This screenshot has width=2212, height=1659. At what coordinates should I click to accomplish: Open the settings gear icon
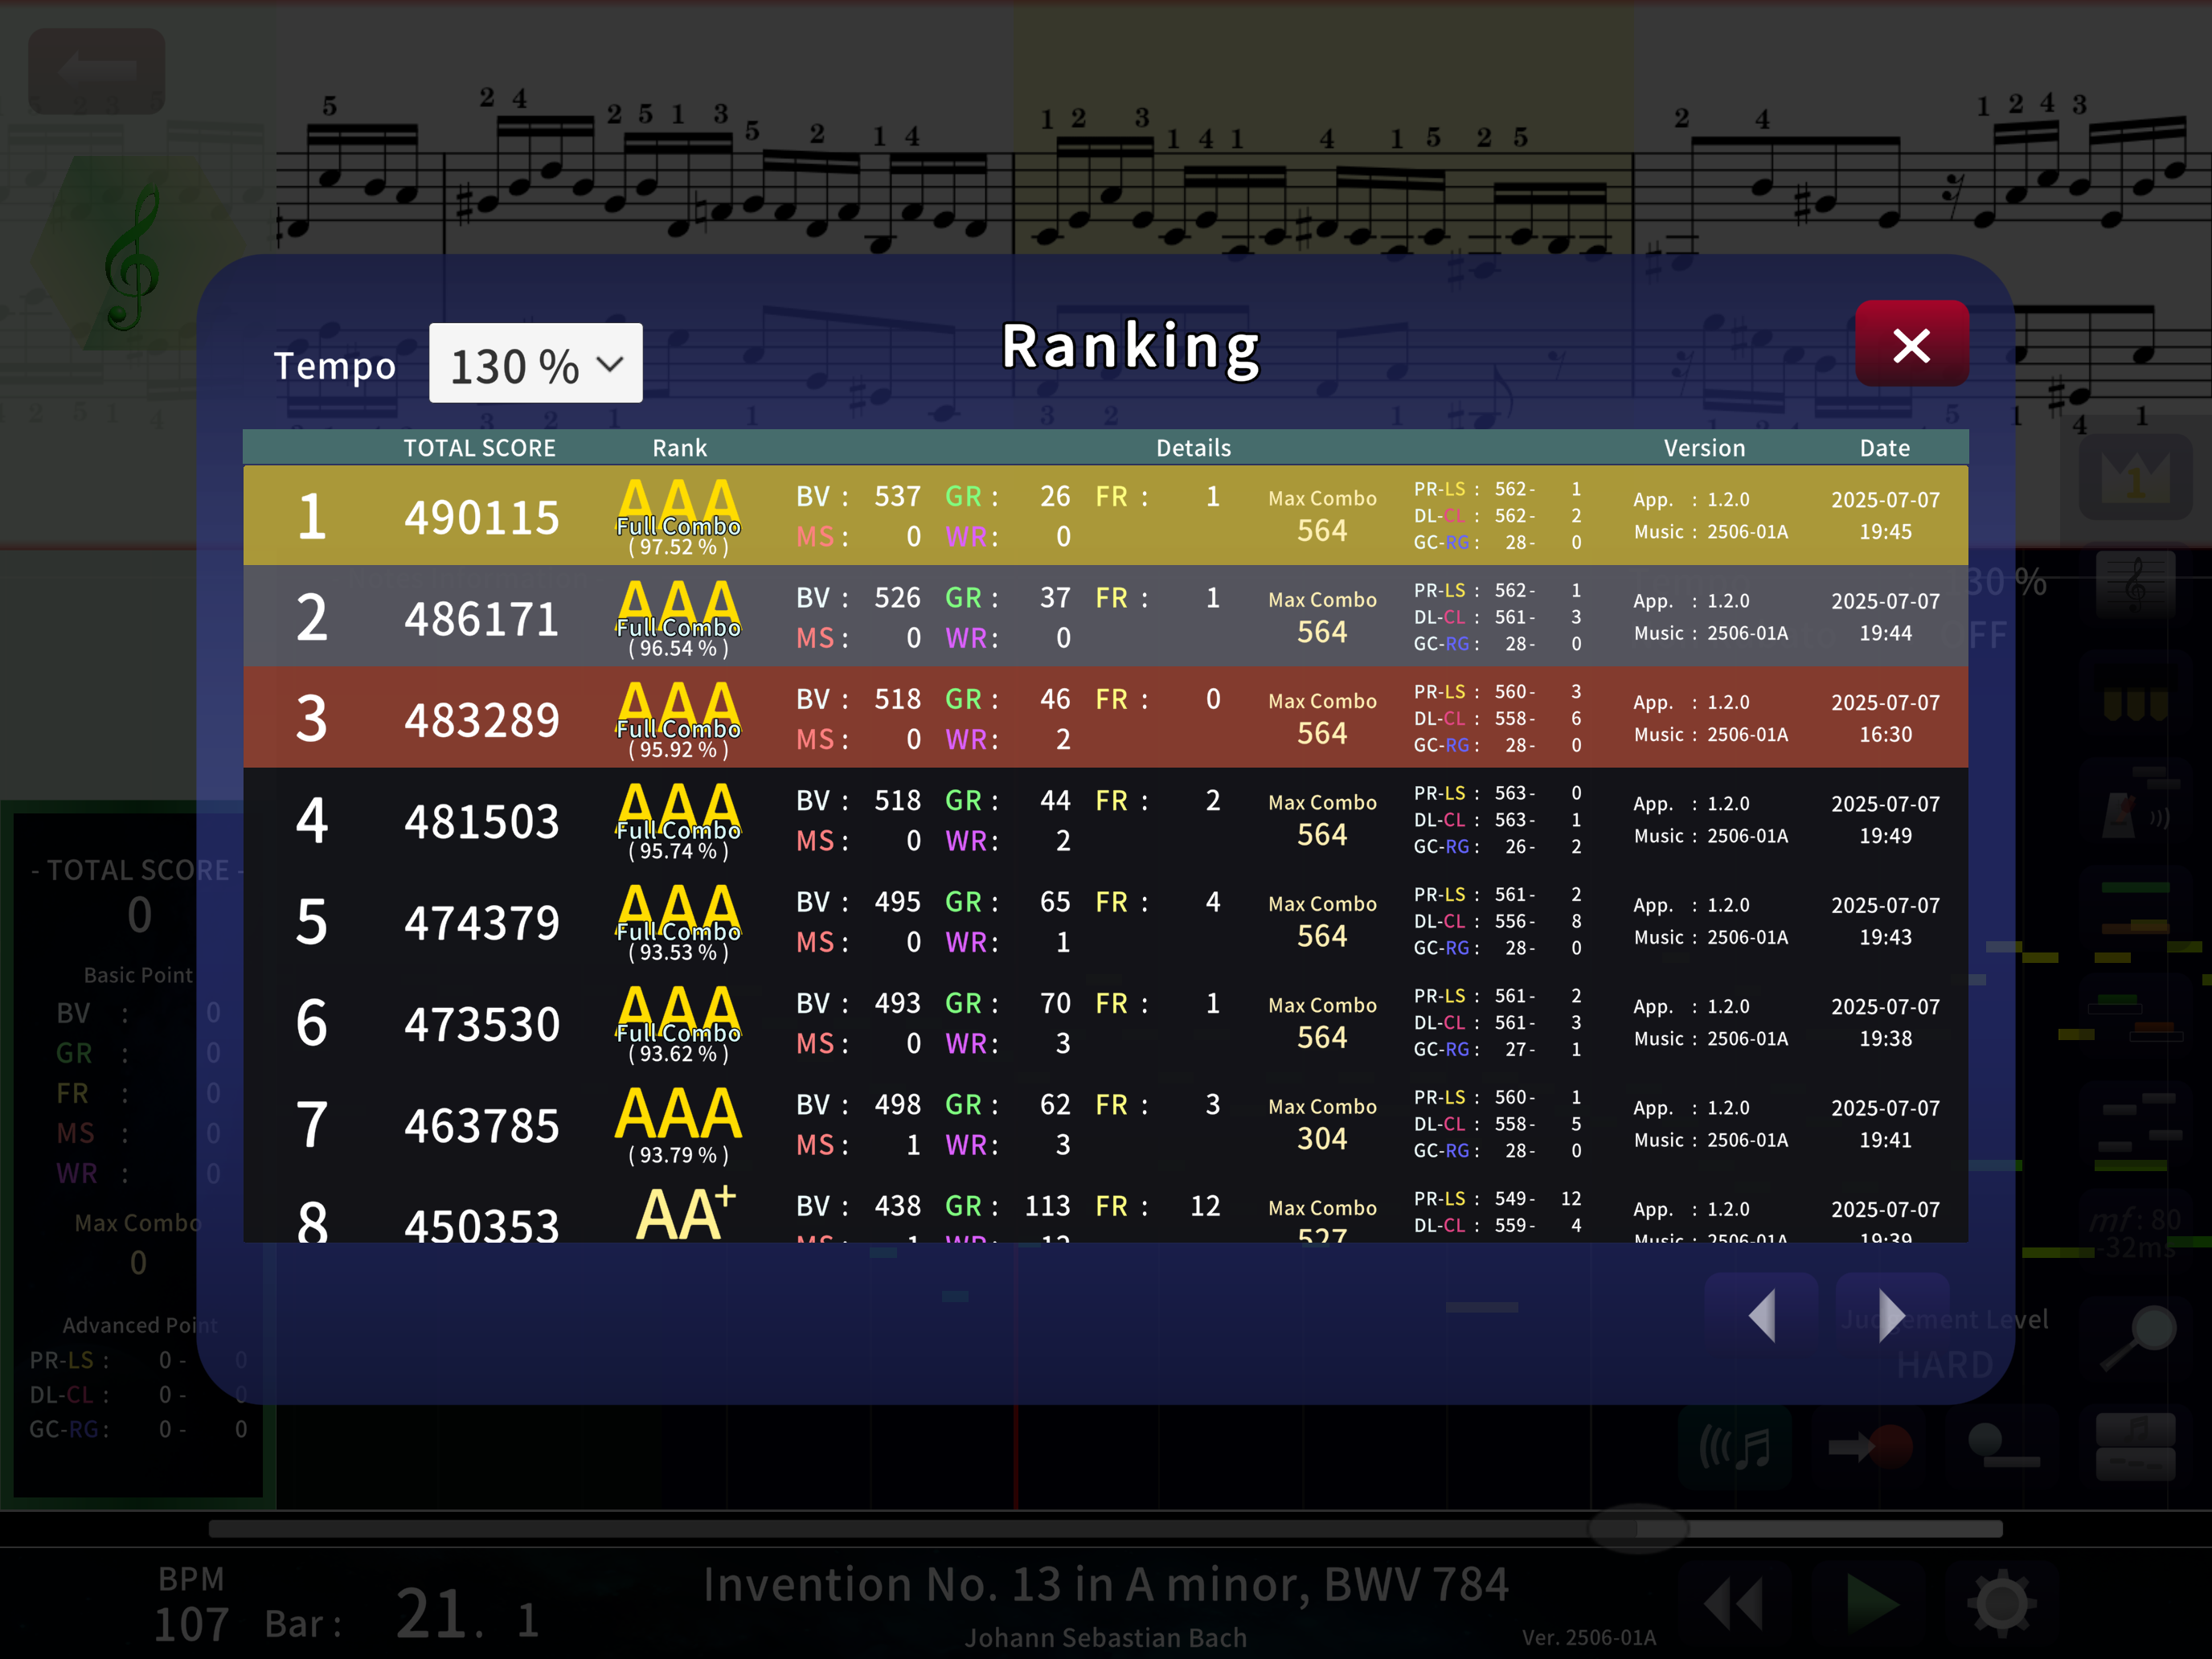click(2002, 1603)
